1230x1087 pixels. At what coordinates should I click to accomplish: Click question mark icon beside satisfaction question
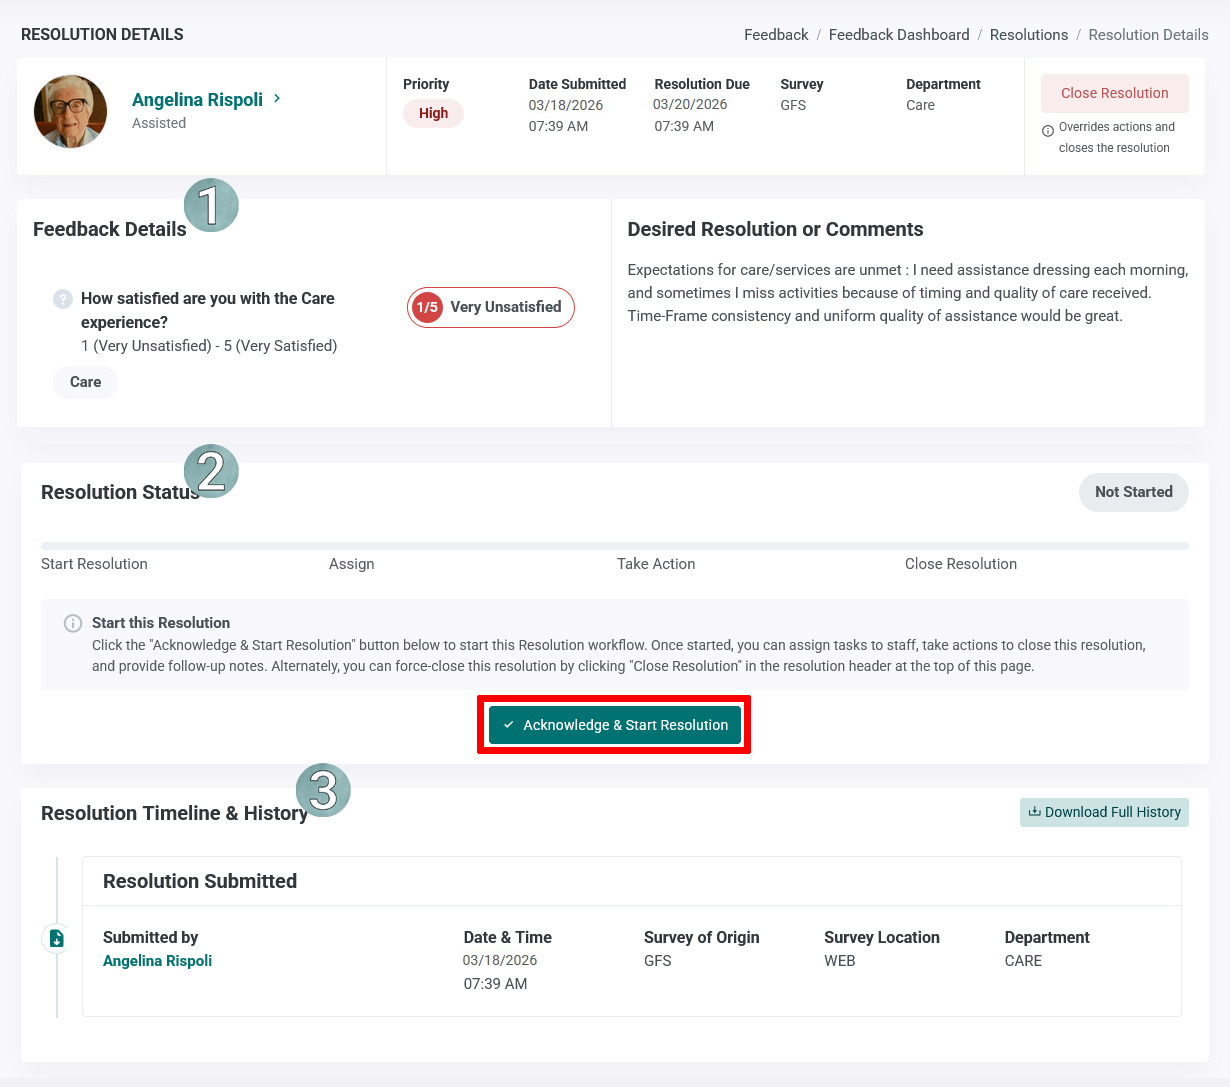[x=63, y=298]
